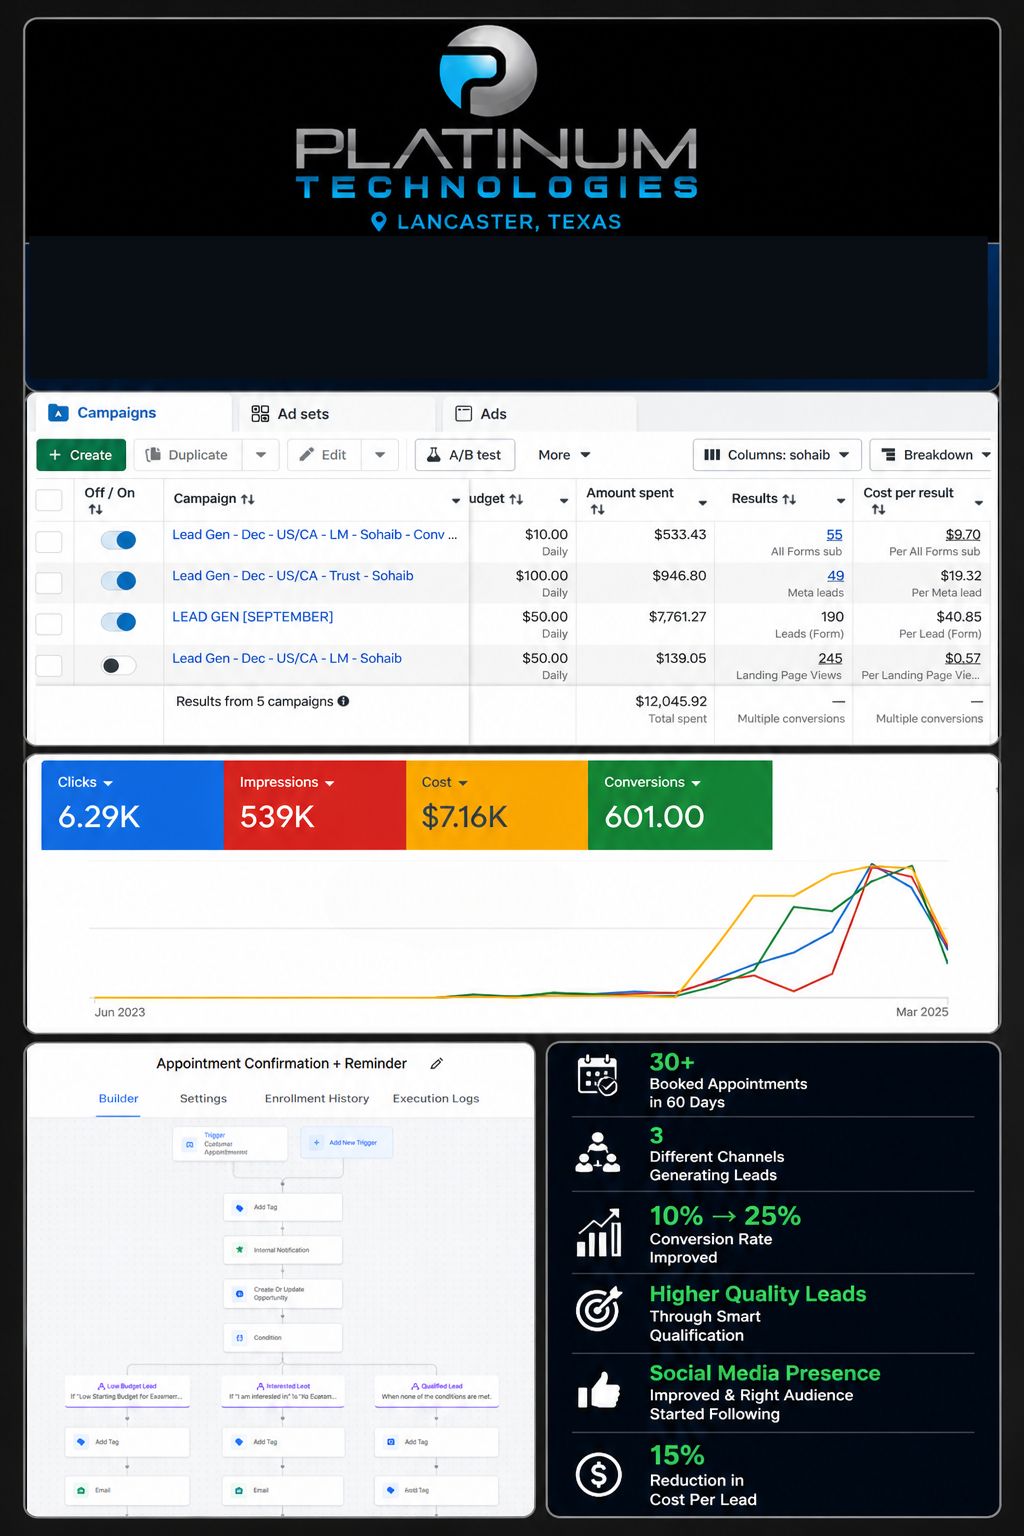Open the Results column options arrow
Viewport: 1024px width, 1536px height.
(841, 500)
